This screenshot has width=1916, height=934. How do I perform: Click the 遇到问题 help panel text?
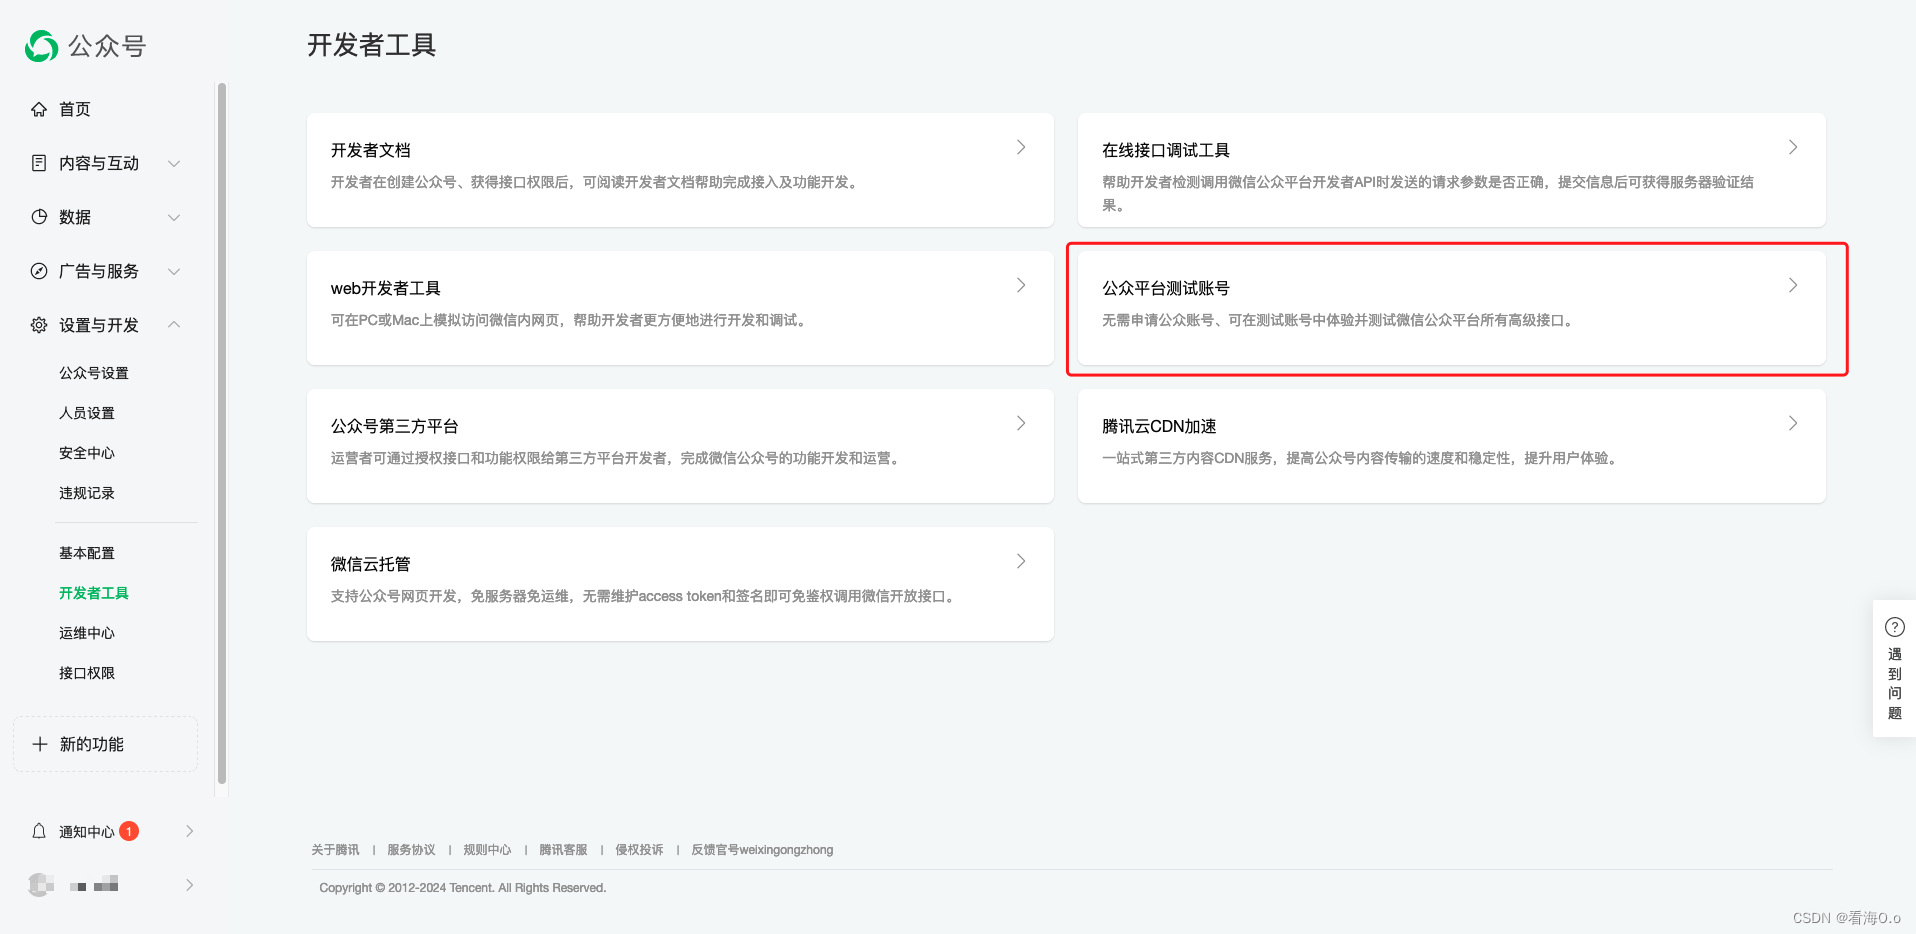coord(1895,683)
